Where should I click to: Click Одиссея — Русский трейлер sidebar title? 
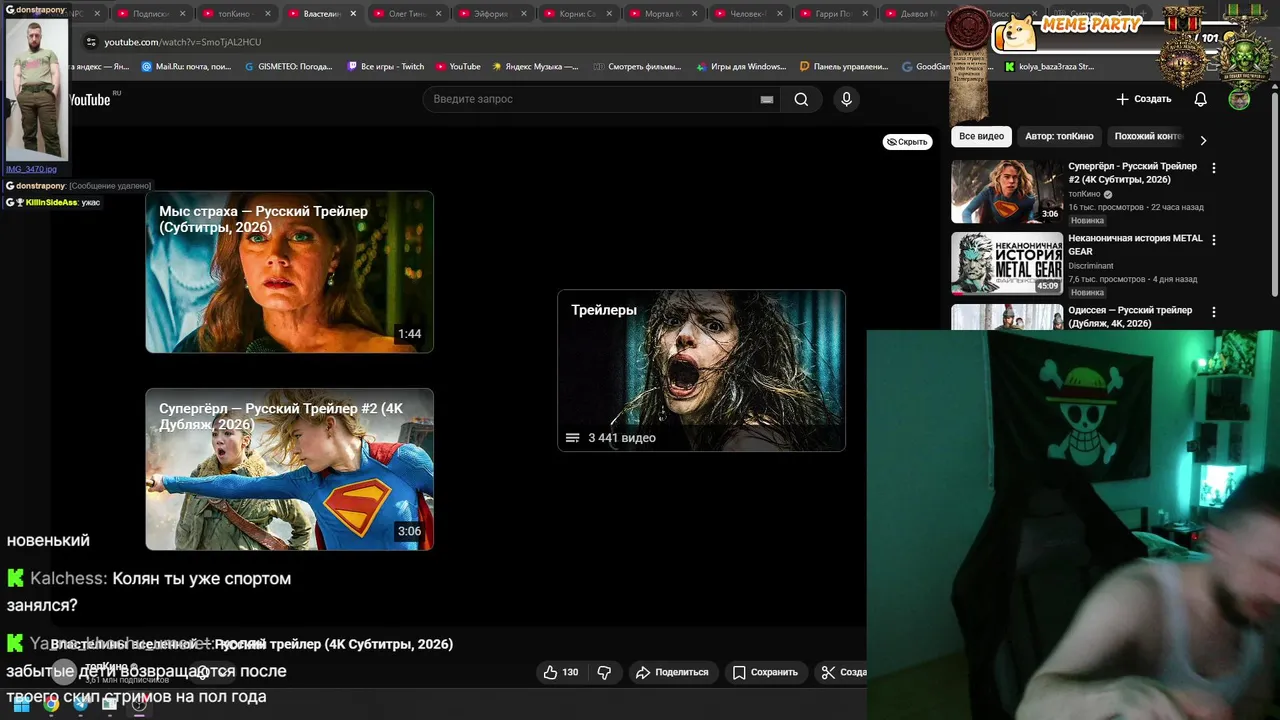pyautogui.click(x=1130, y=317)
